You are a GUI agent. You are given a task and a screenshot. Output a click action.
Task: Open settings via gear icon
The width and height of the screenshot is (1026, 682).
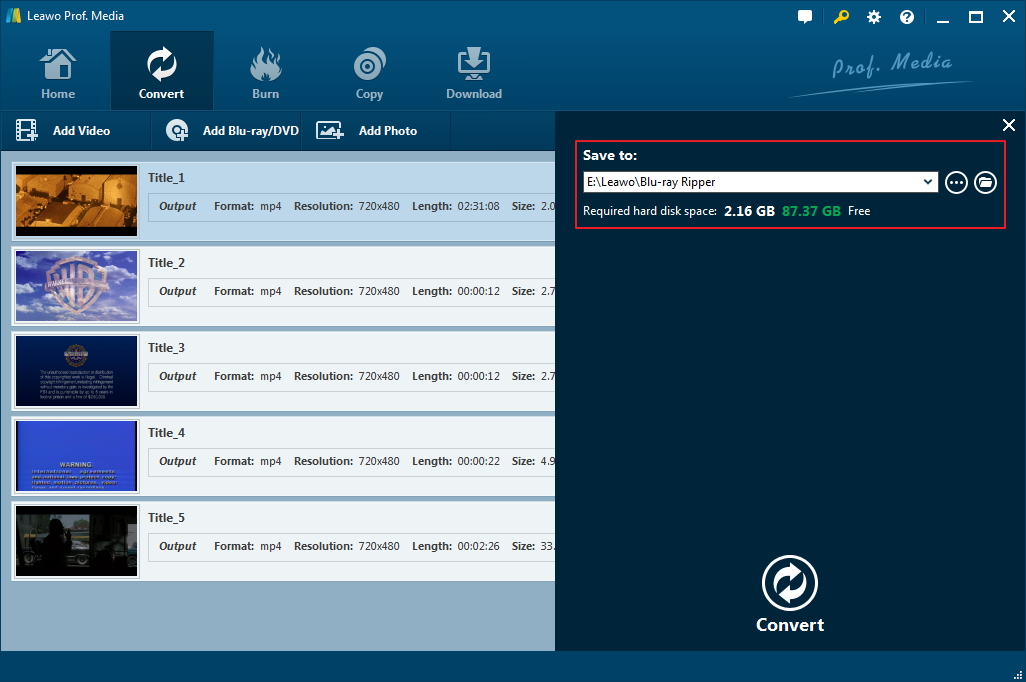(874, 17)
